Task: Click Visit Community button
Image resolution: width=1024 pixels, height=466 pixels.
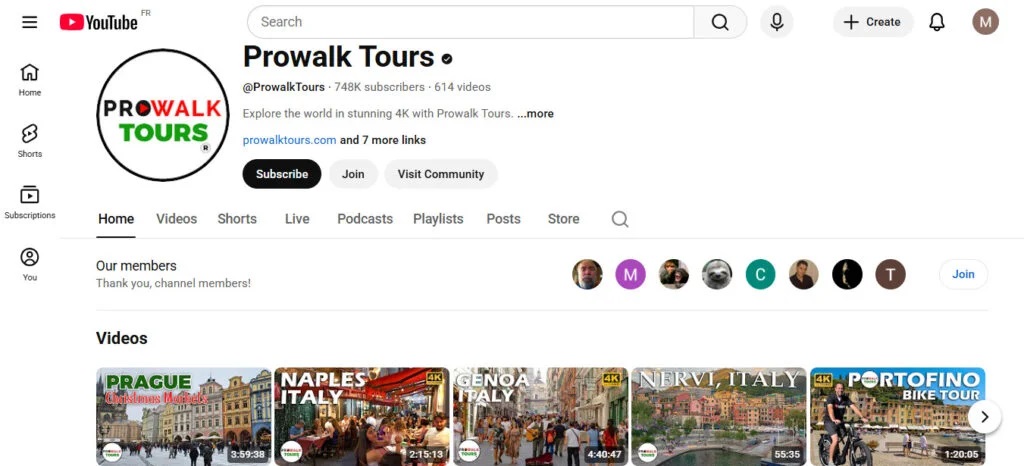Action: point(440,174)
